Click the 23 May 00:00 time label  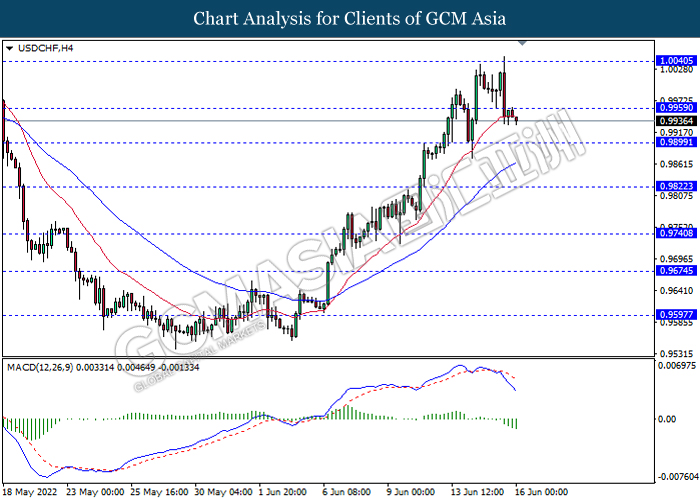coord(95,492)
